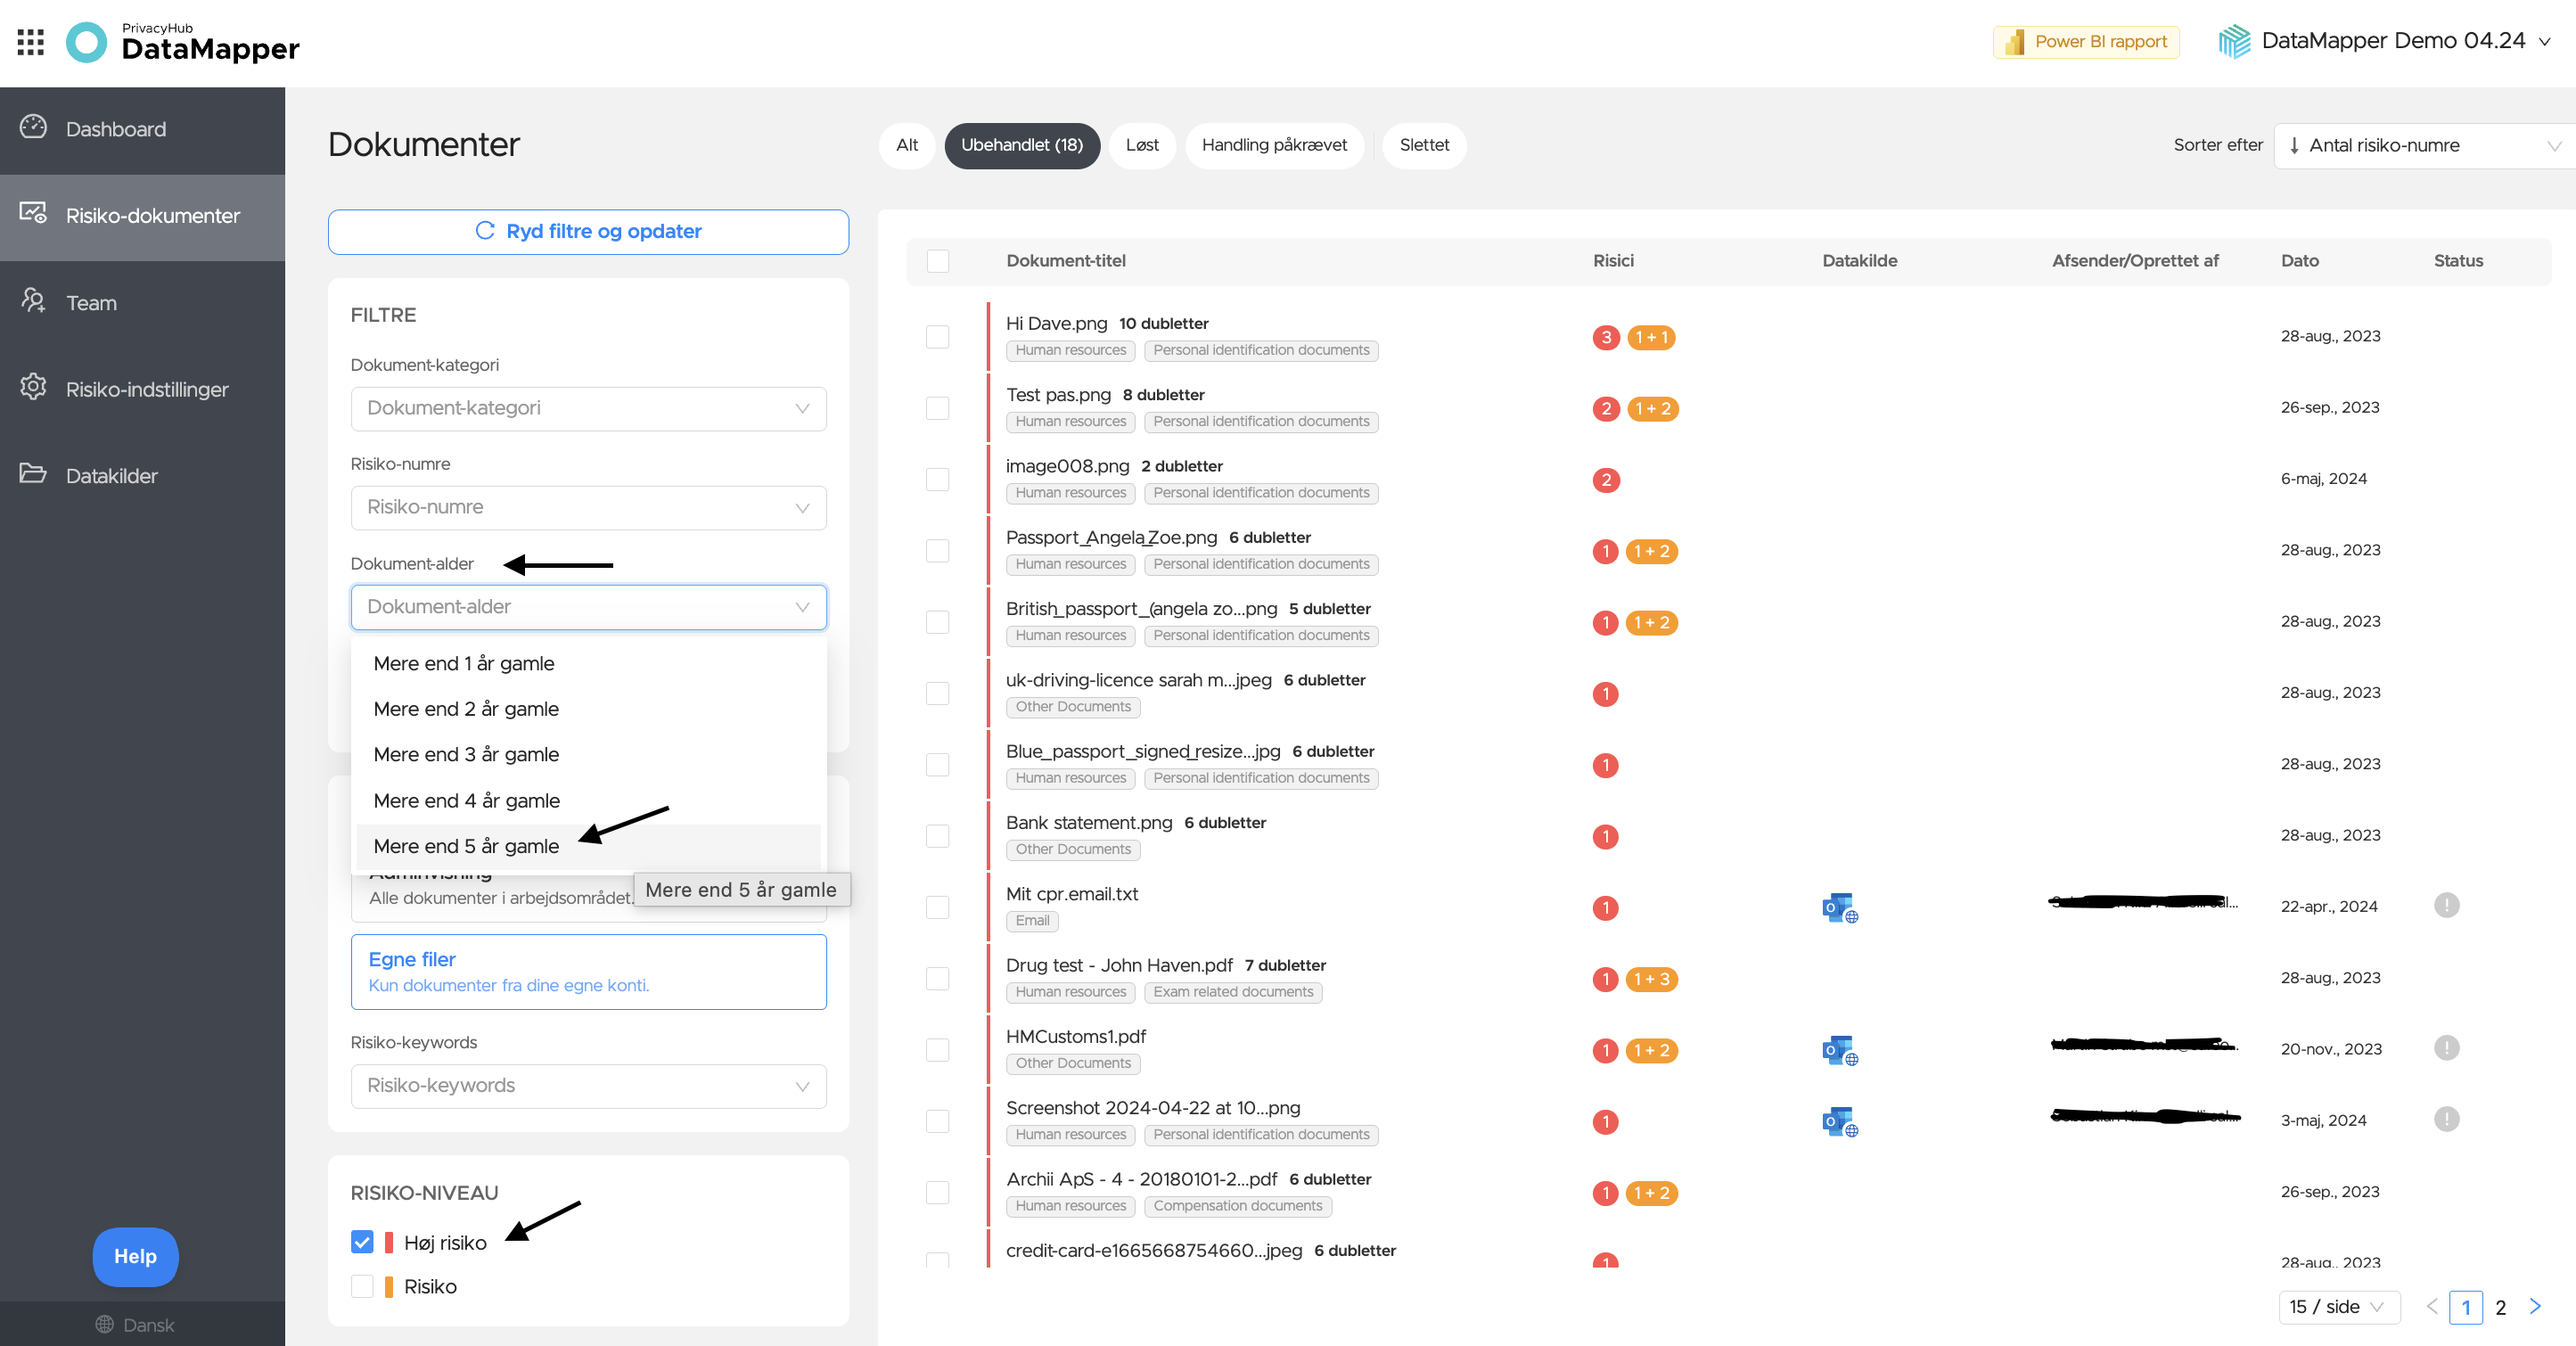Click the orange 1+1 badge on Hi Dave.png
This screenshot has height=1346, width=2576.
tap(1651, 338)
